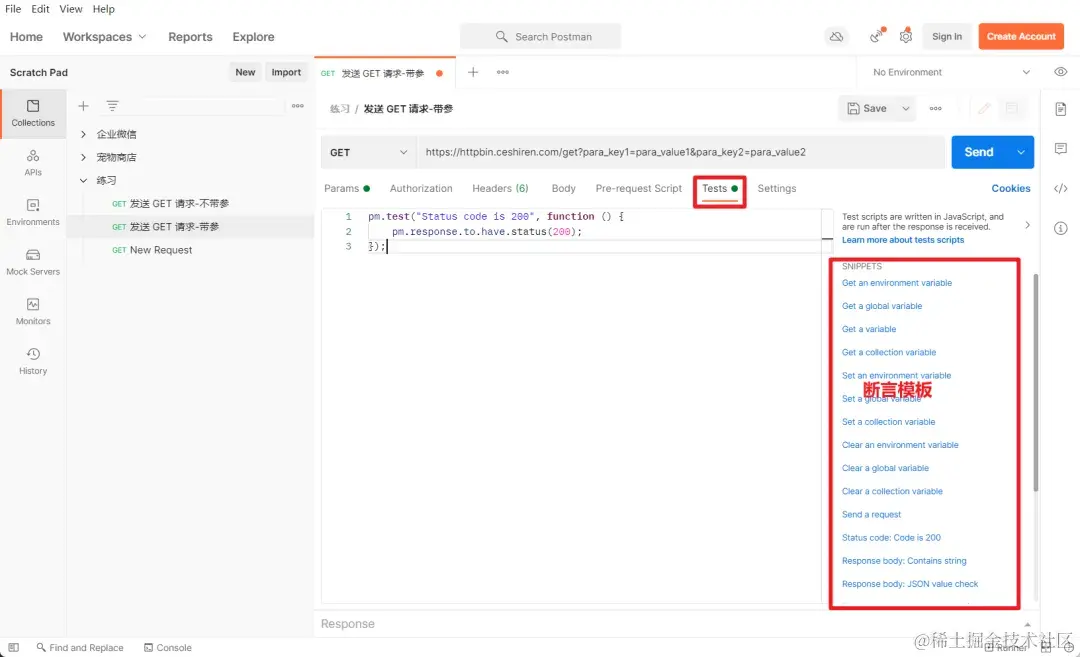The image size is (1080, 657).
Task: Switch to the Settings tab
Action: pos(776,188)
